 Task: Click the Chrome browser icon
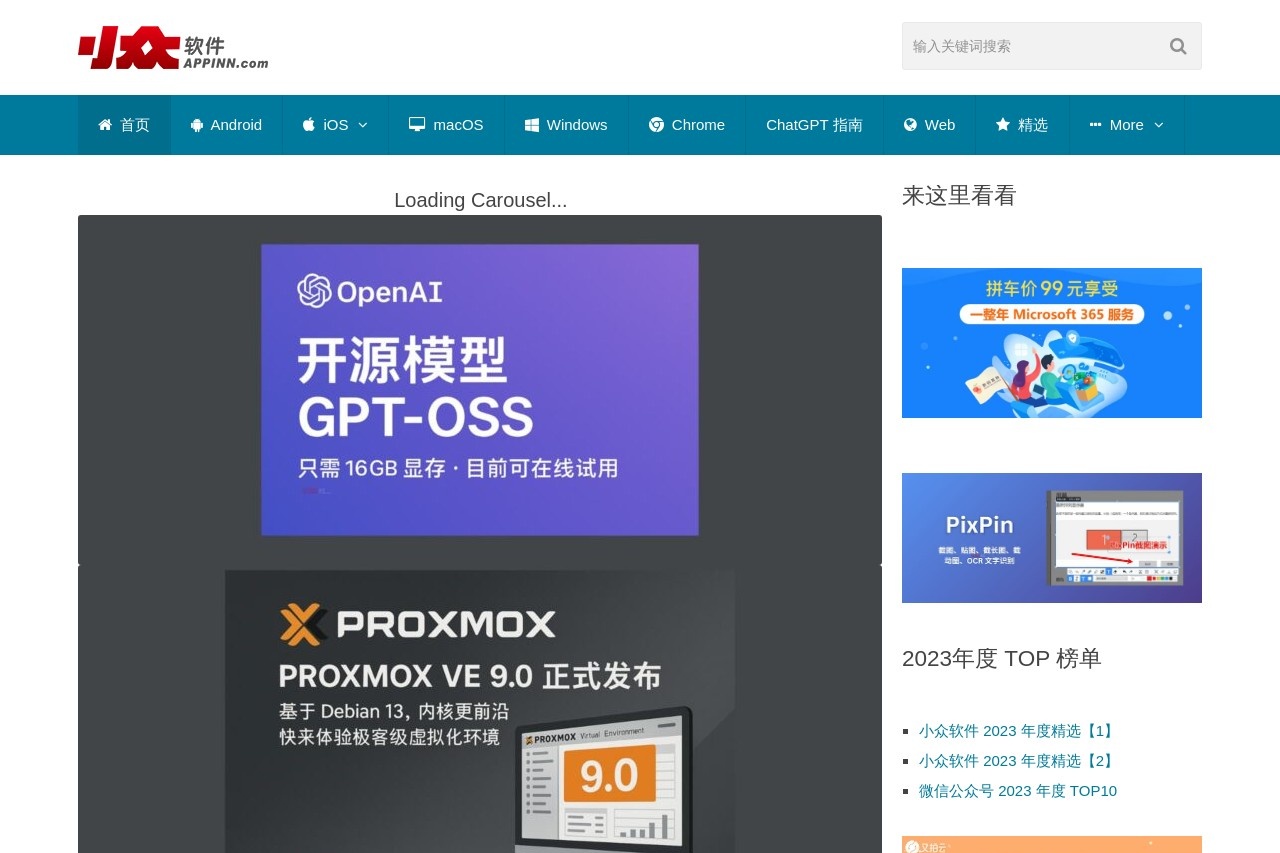[x=657, y=125]
